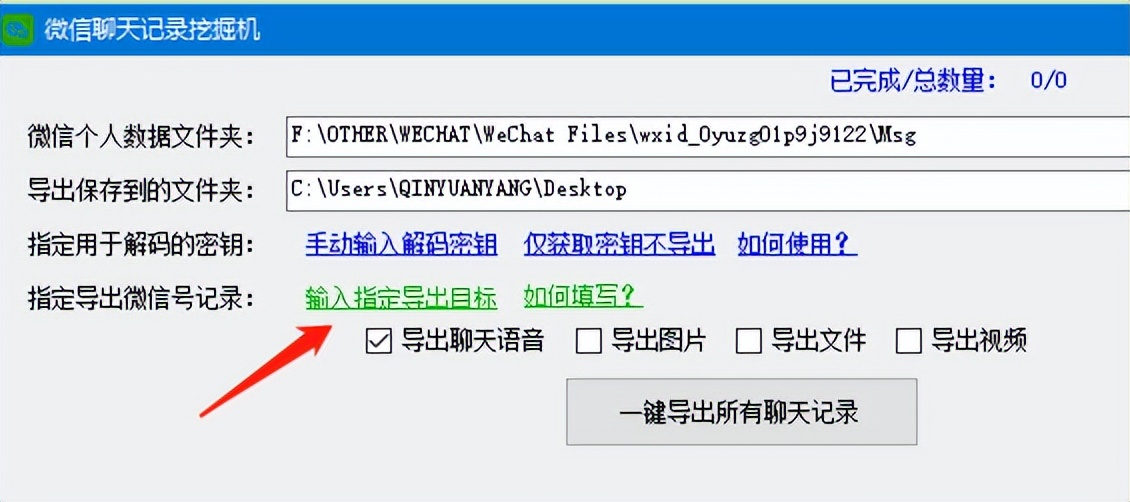
Task: Focus the Desktop export folder path field
Action: pyautogui.click(x=708, y=189)
